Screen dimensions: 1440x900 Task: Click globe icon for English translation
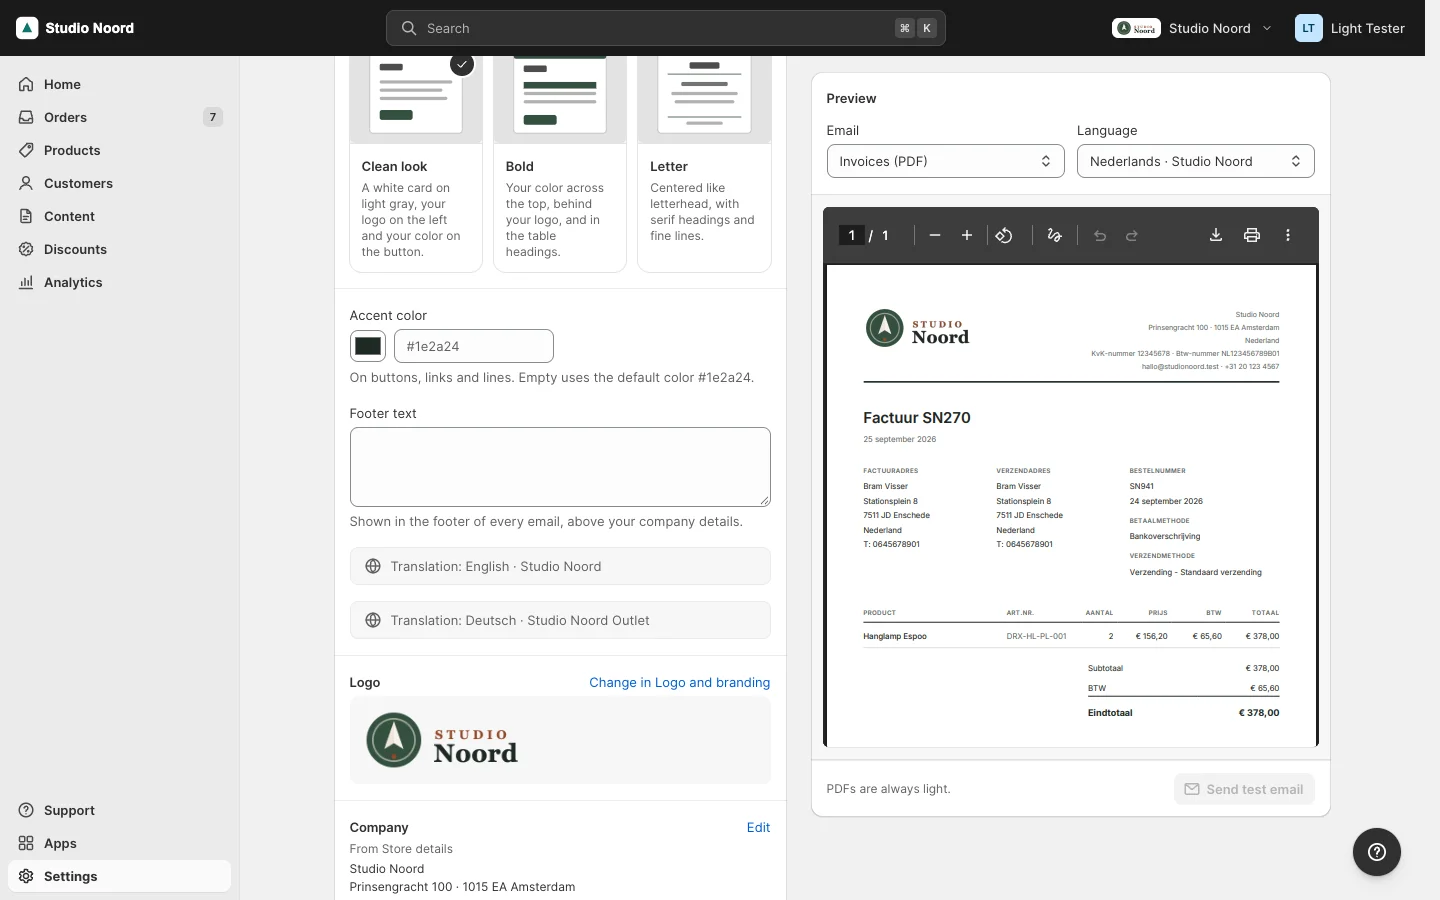coord(373,566)
